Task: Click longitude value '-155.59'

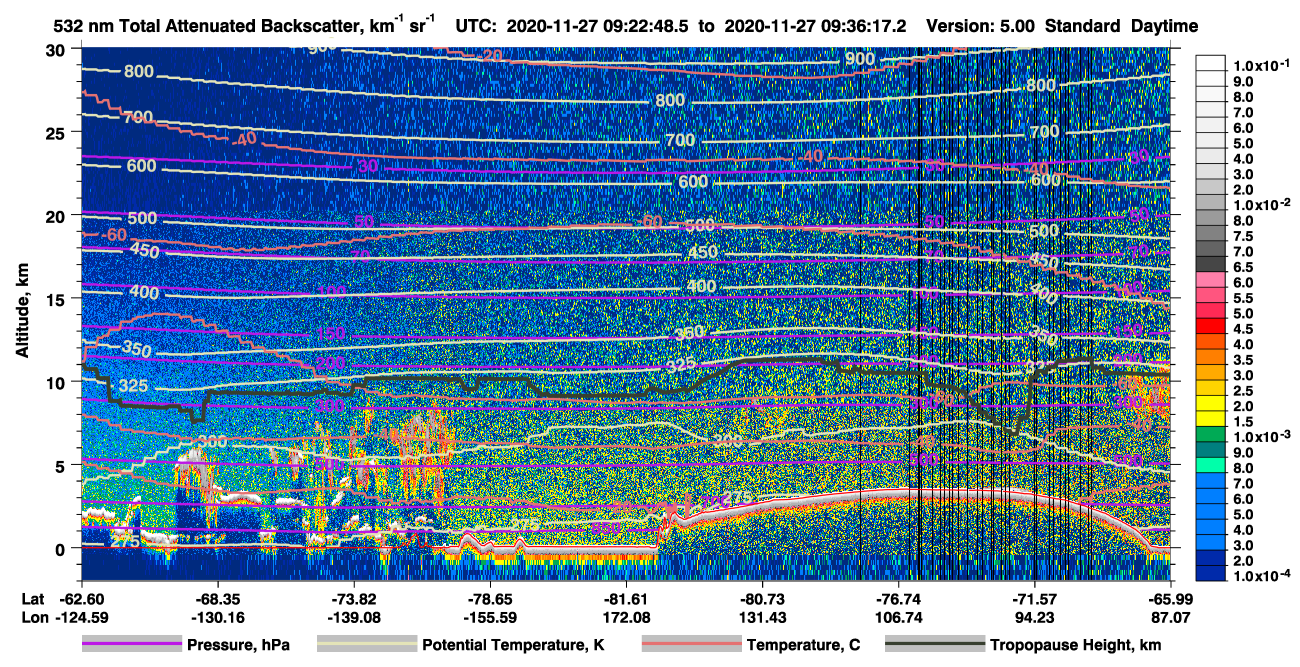Action: pos(491,617)
